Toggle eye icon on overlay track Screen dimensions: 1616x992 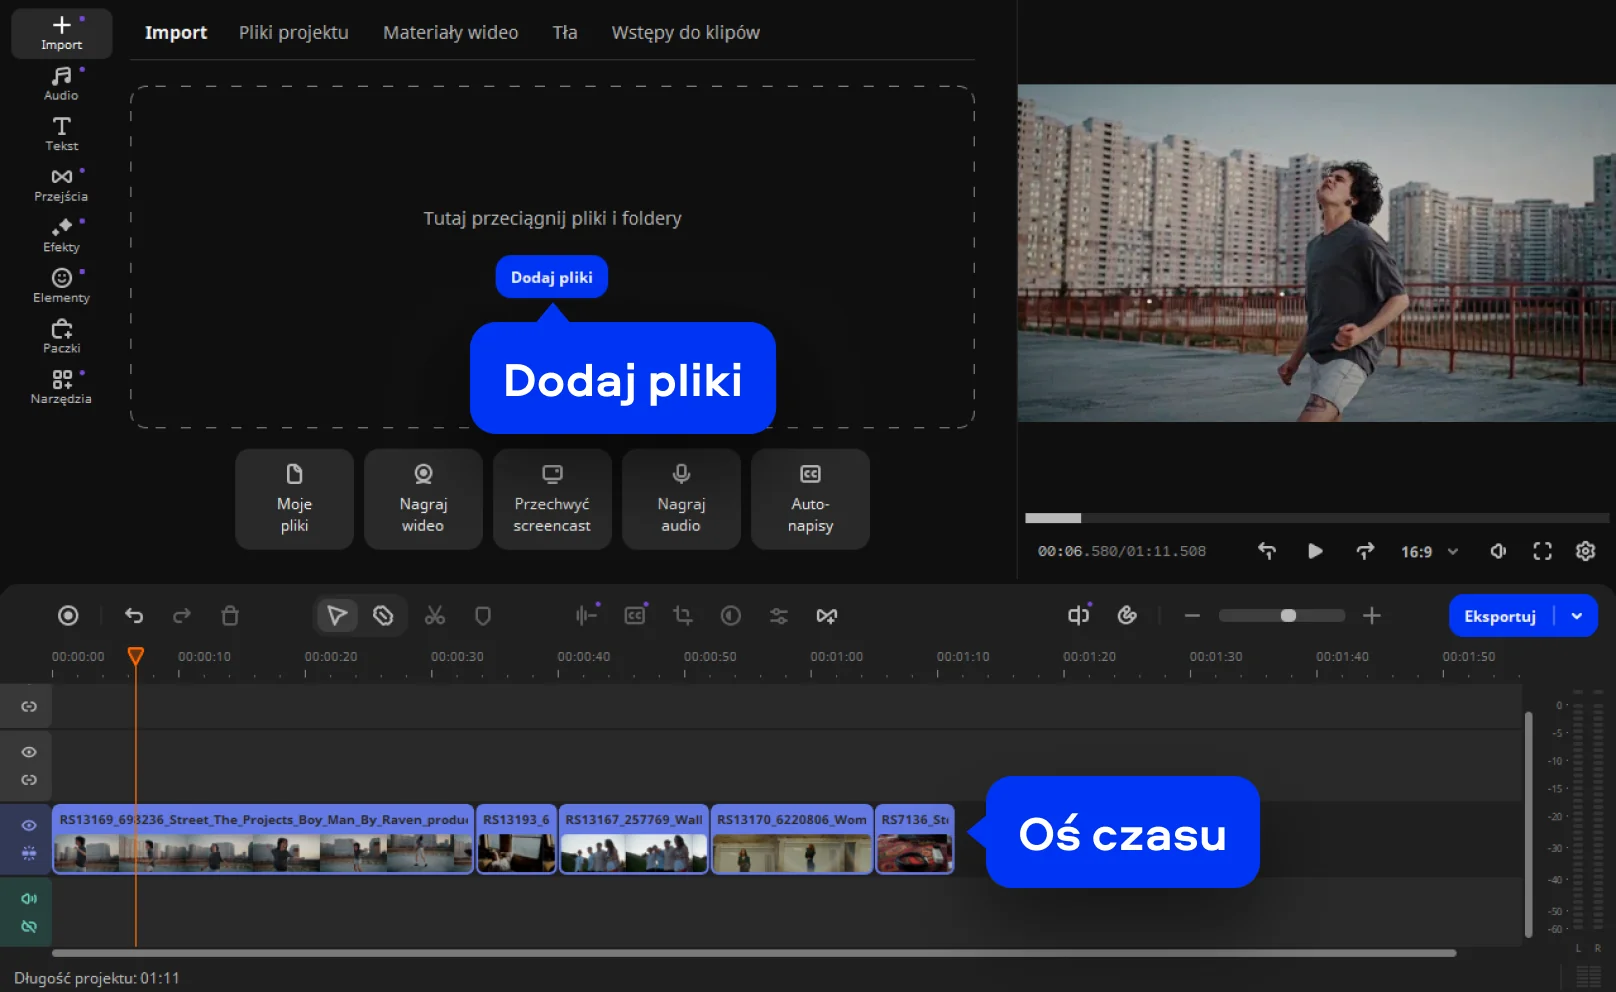pos(29,752)
